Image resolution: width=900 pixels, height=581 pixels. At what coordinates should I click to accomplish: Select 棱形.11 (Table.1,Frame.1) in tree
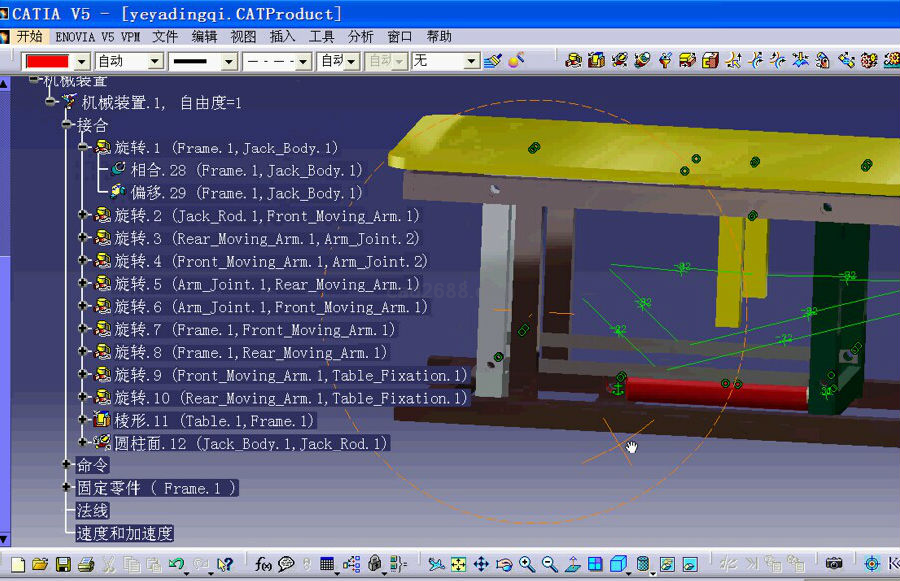click(214, 421)
